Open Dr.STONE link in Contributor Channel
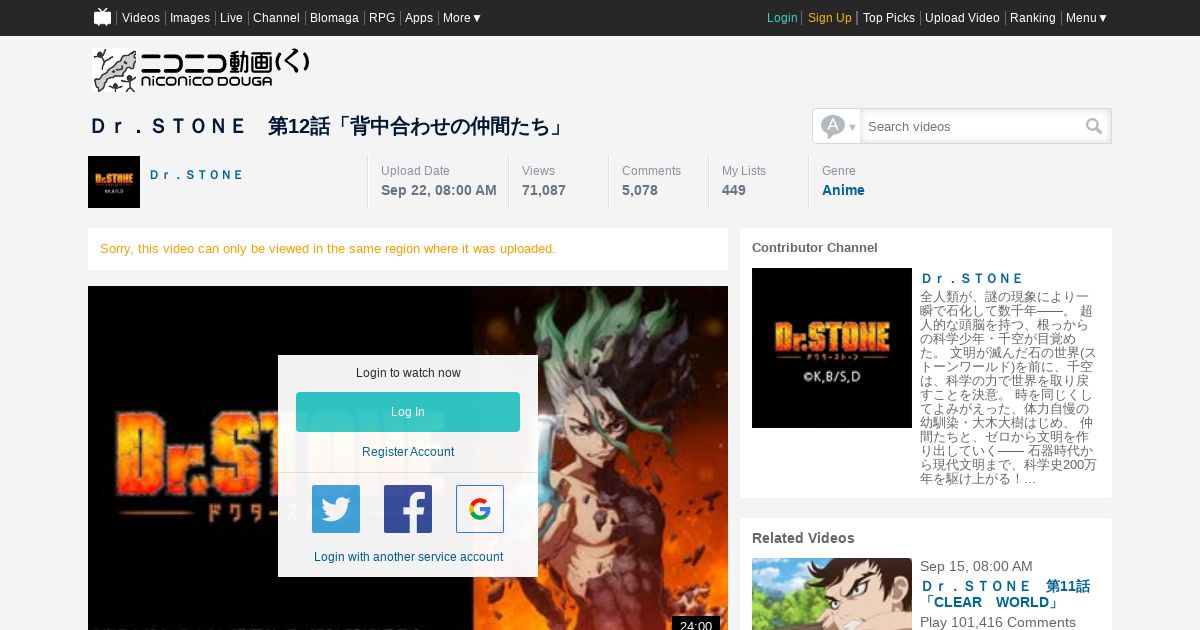This screenshot has width=1200, height=630. (973, 279)
